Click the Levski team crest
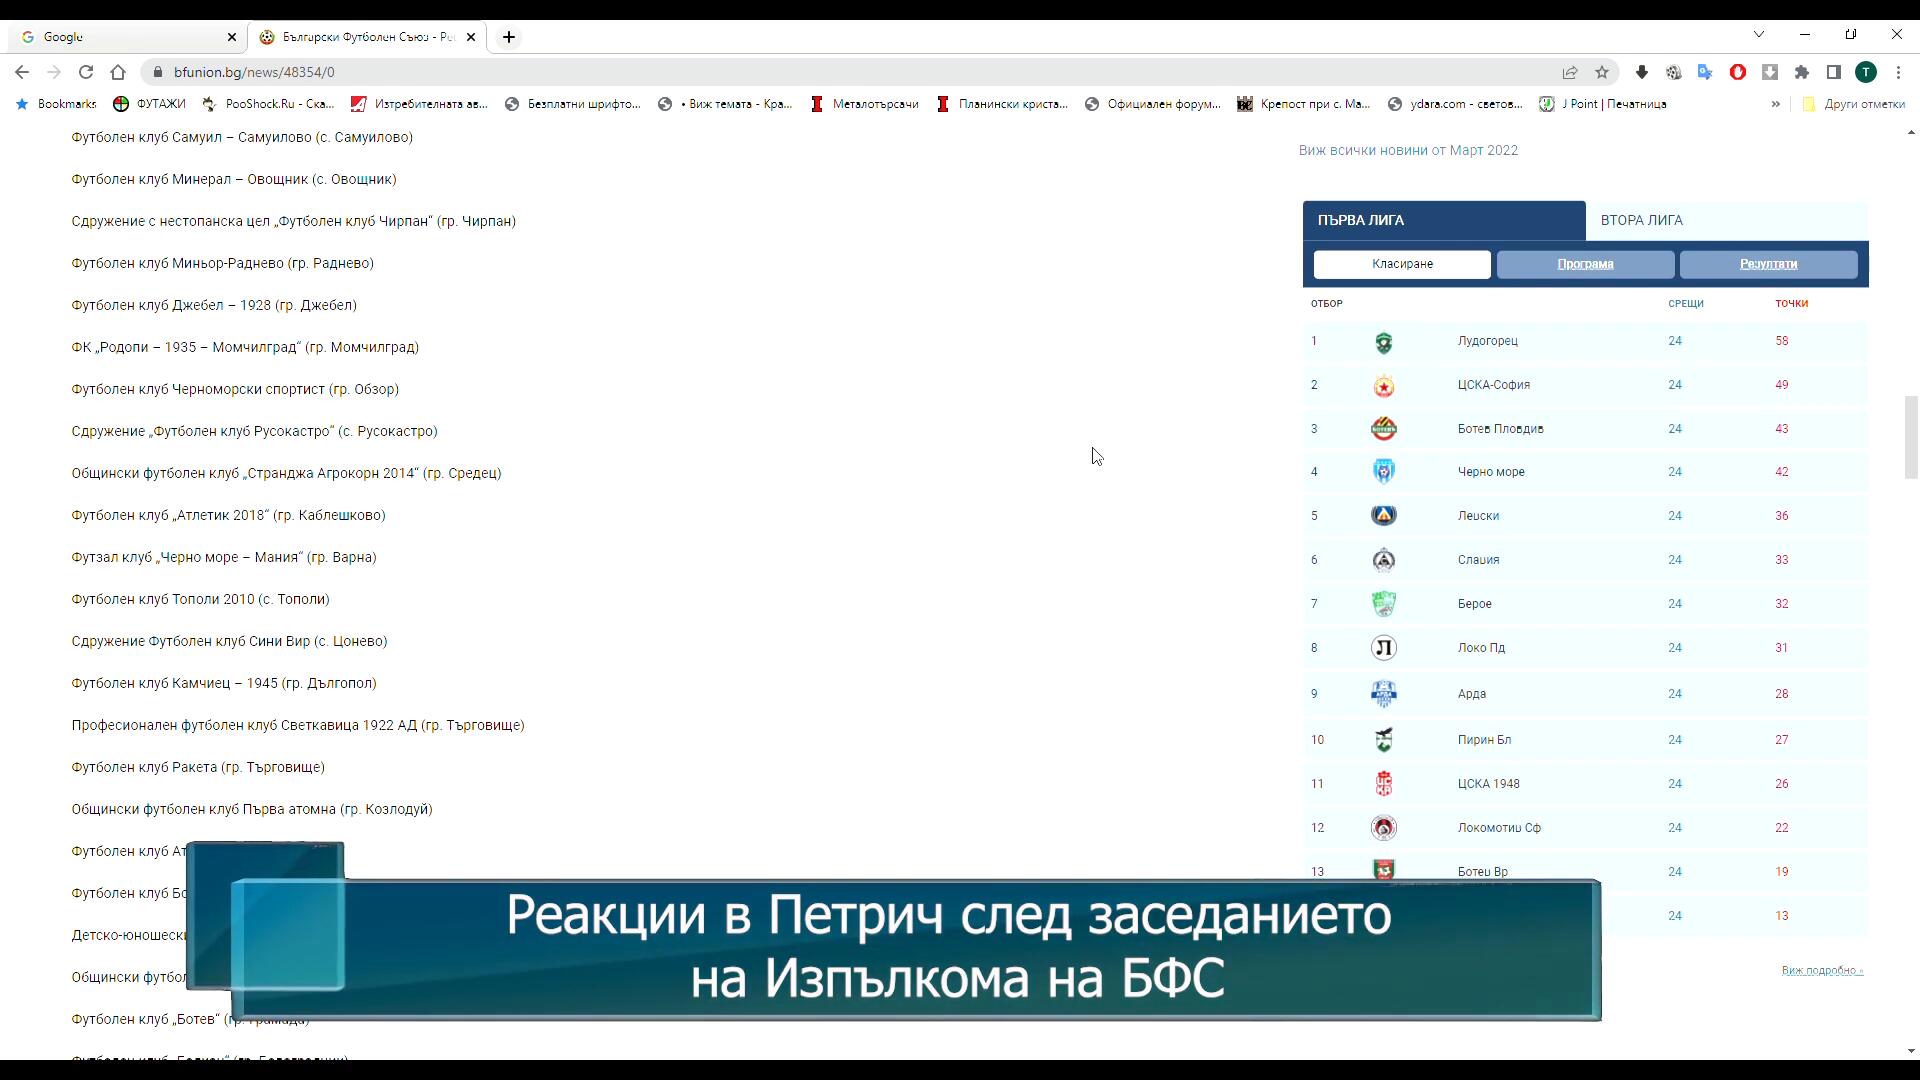The height and width of the screenshot is (1080, 1920). tap(1383, 516)
